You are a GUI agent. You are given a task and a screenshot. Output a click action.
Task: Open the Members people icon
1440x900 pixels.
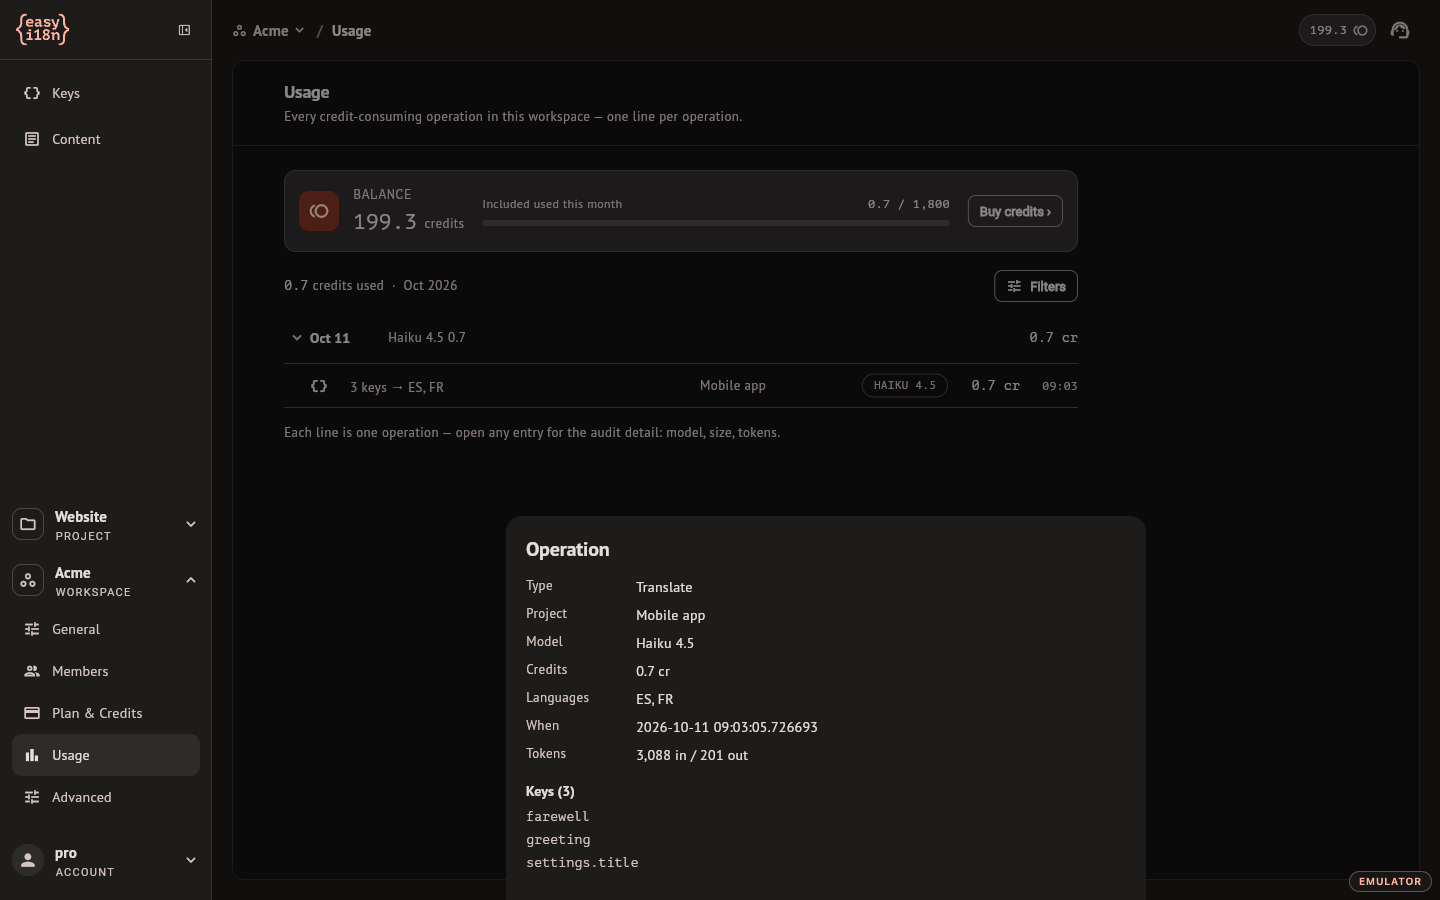point(32,671)
